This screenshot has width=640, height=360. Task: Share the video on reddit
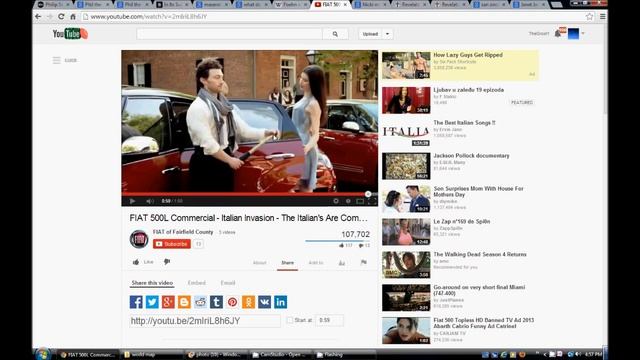pyautogui.click(x=200, y=302)
